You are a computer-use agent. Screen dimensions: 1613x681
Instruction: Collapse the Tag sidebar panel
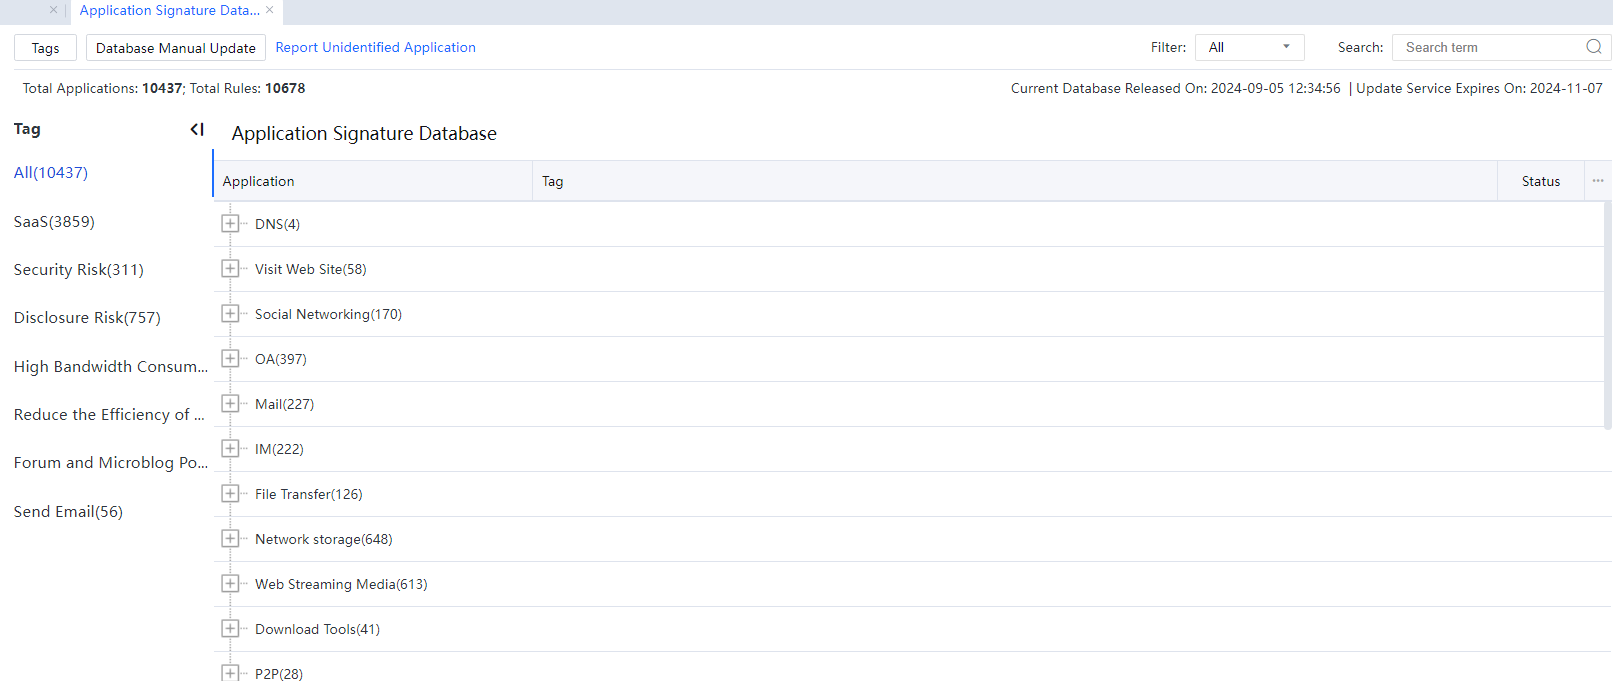coord(197,129)
